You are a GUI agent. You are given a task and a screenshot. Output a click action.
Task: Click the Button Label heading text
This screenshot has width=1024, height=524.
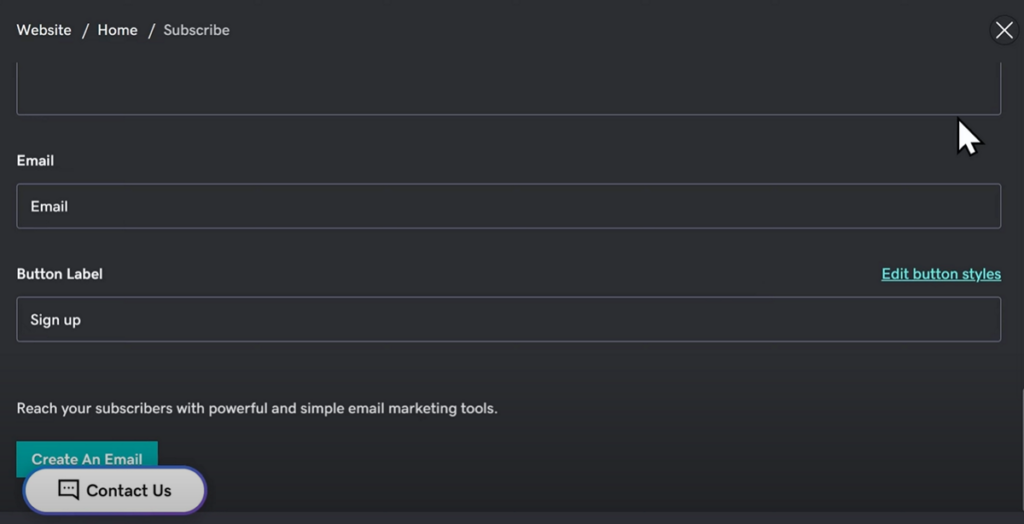(59, 274)
